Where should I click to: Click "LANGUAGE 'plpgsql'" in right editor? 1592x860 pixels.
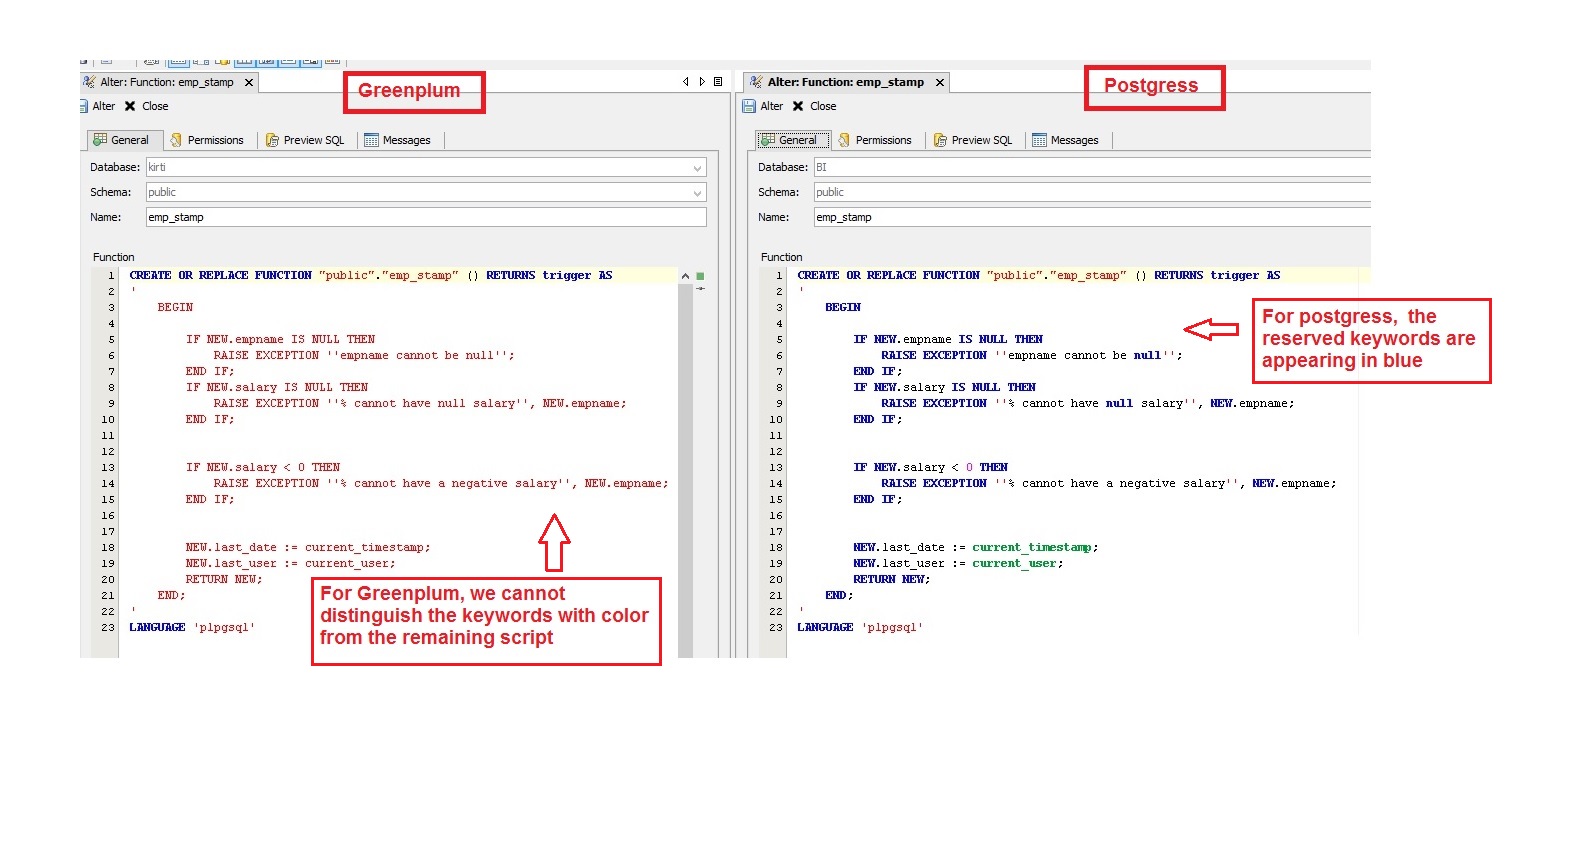[x=861, y=627]
